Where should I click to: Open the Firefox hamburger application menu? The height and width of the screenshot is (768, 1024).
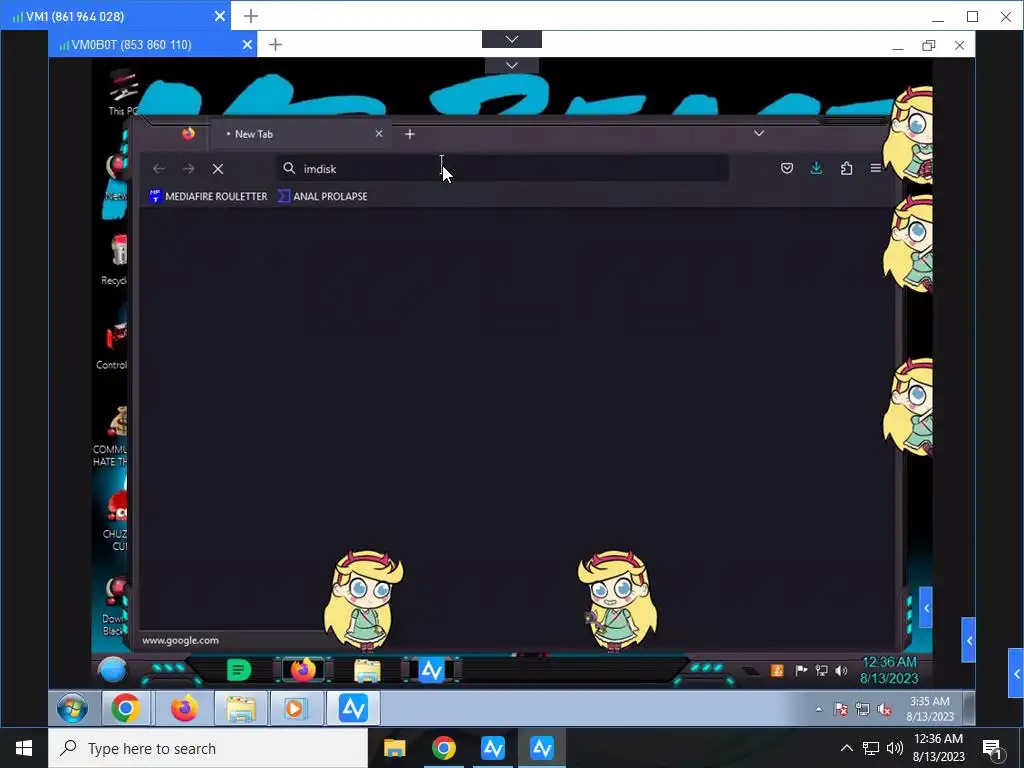point(876,168)
